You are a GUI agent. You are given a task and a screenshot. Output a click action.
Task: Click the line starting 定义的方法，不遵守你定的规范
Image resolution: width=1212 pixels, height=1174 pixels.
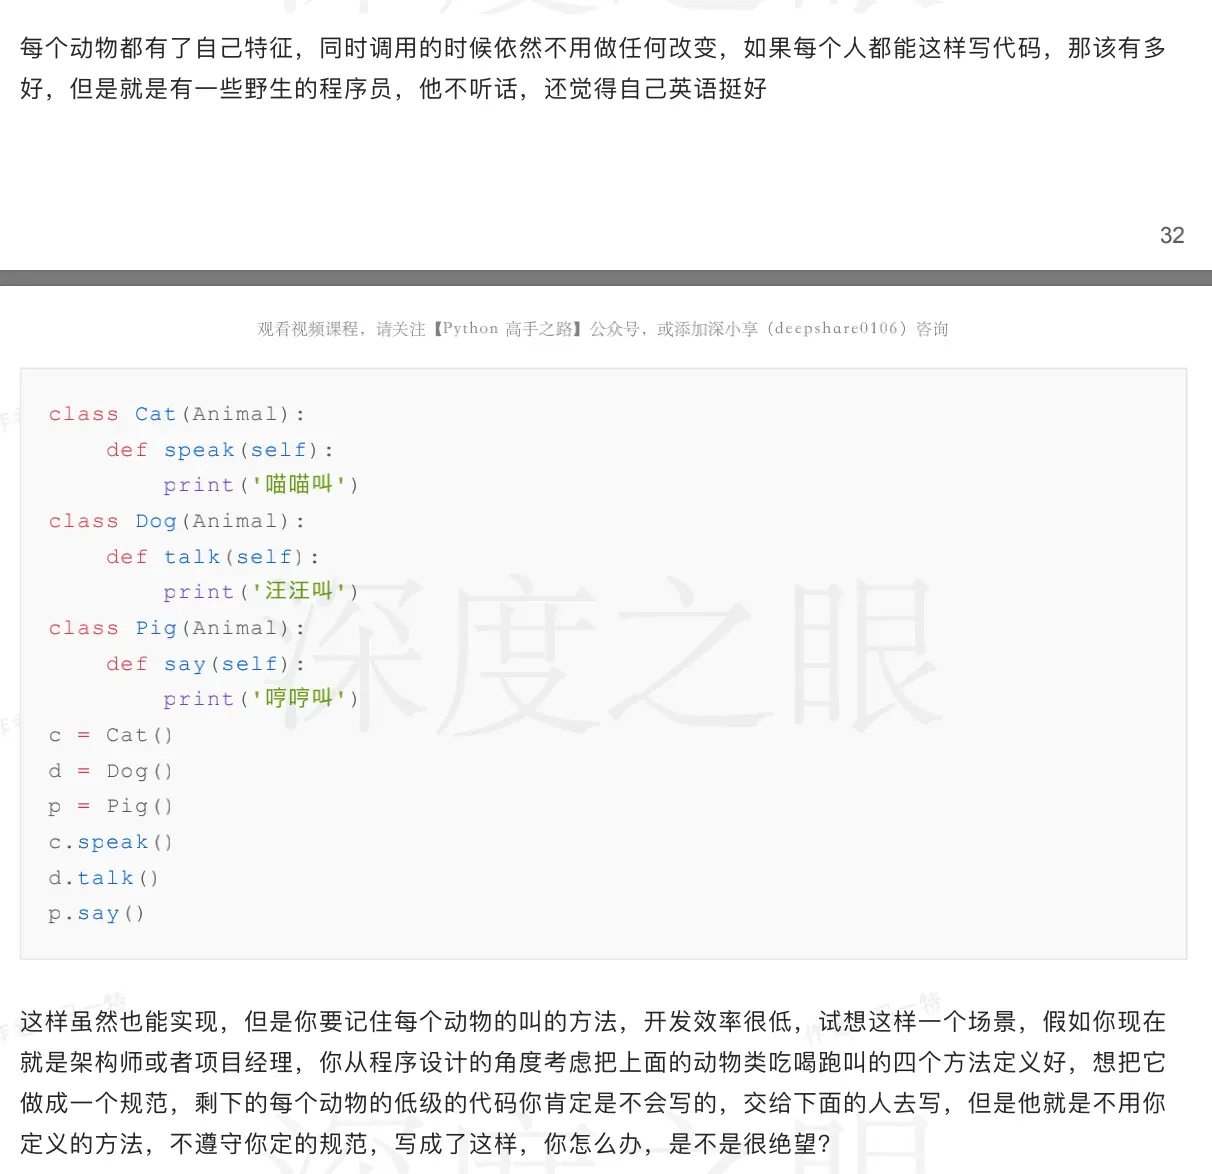point(426,1144)
